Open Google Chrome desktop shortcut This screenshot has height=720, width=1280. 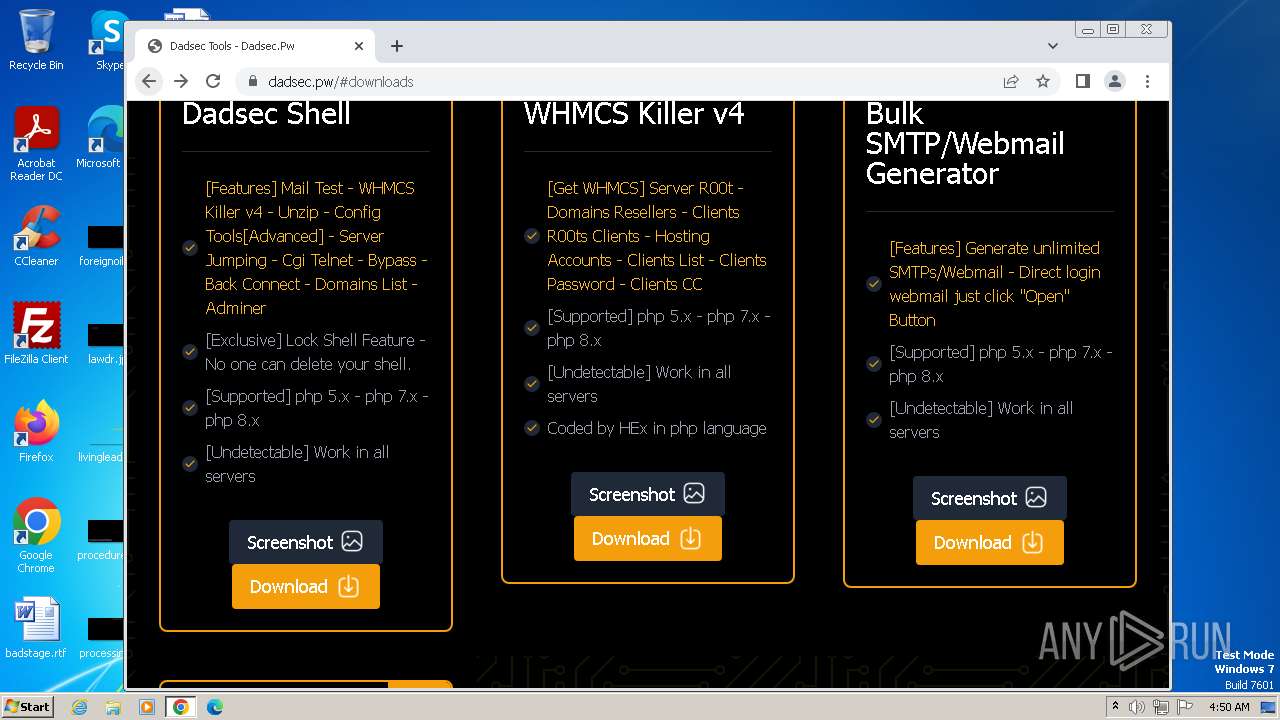pos(36,536)
